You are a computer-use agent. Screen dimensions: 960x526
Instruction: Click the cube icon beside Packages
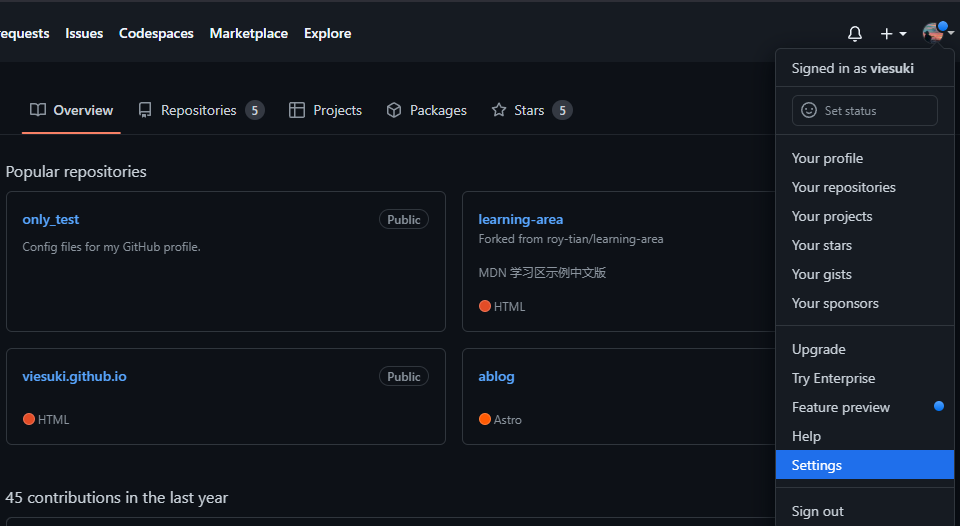394,110
